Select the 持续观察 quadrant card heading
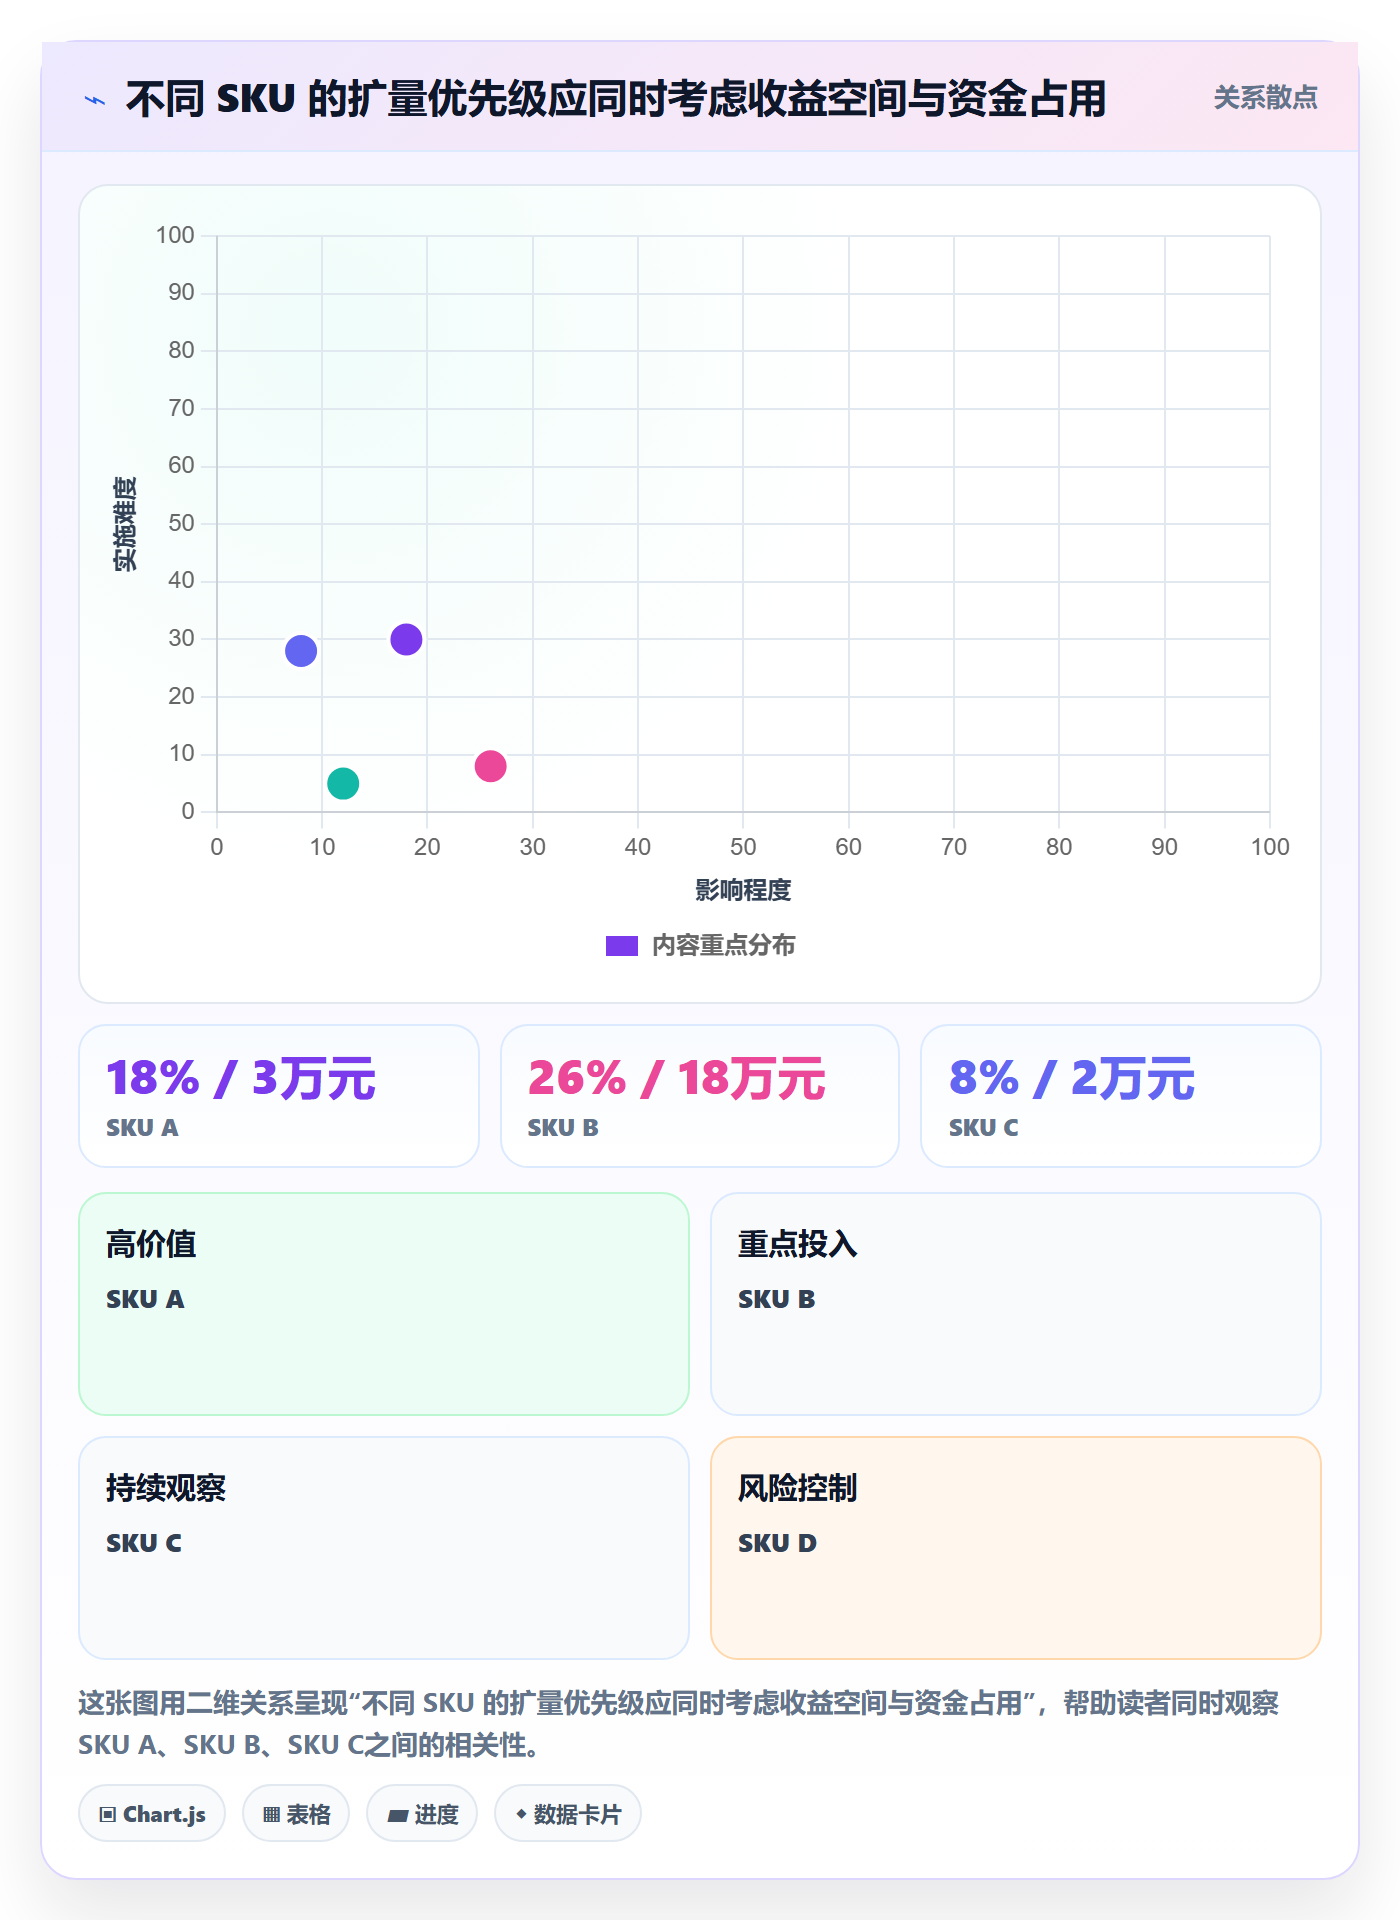This screenshot has height=1920, width=1400. (166, 1488)
